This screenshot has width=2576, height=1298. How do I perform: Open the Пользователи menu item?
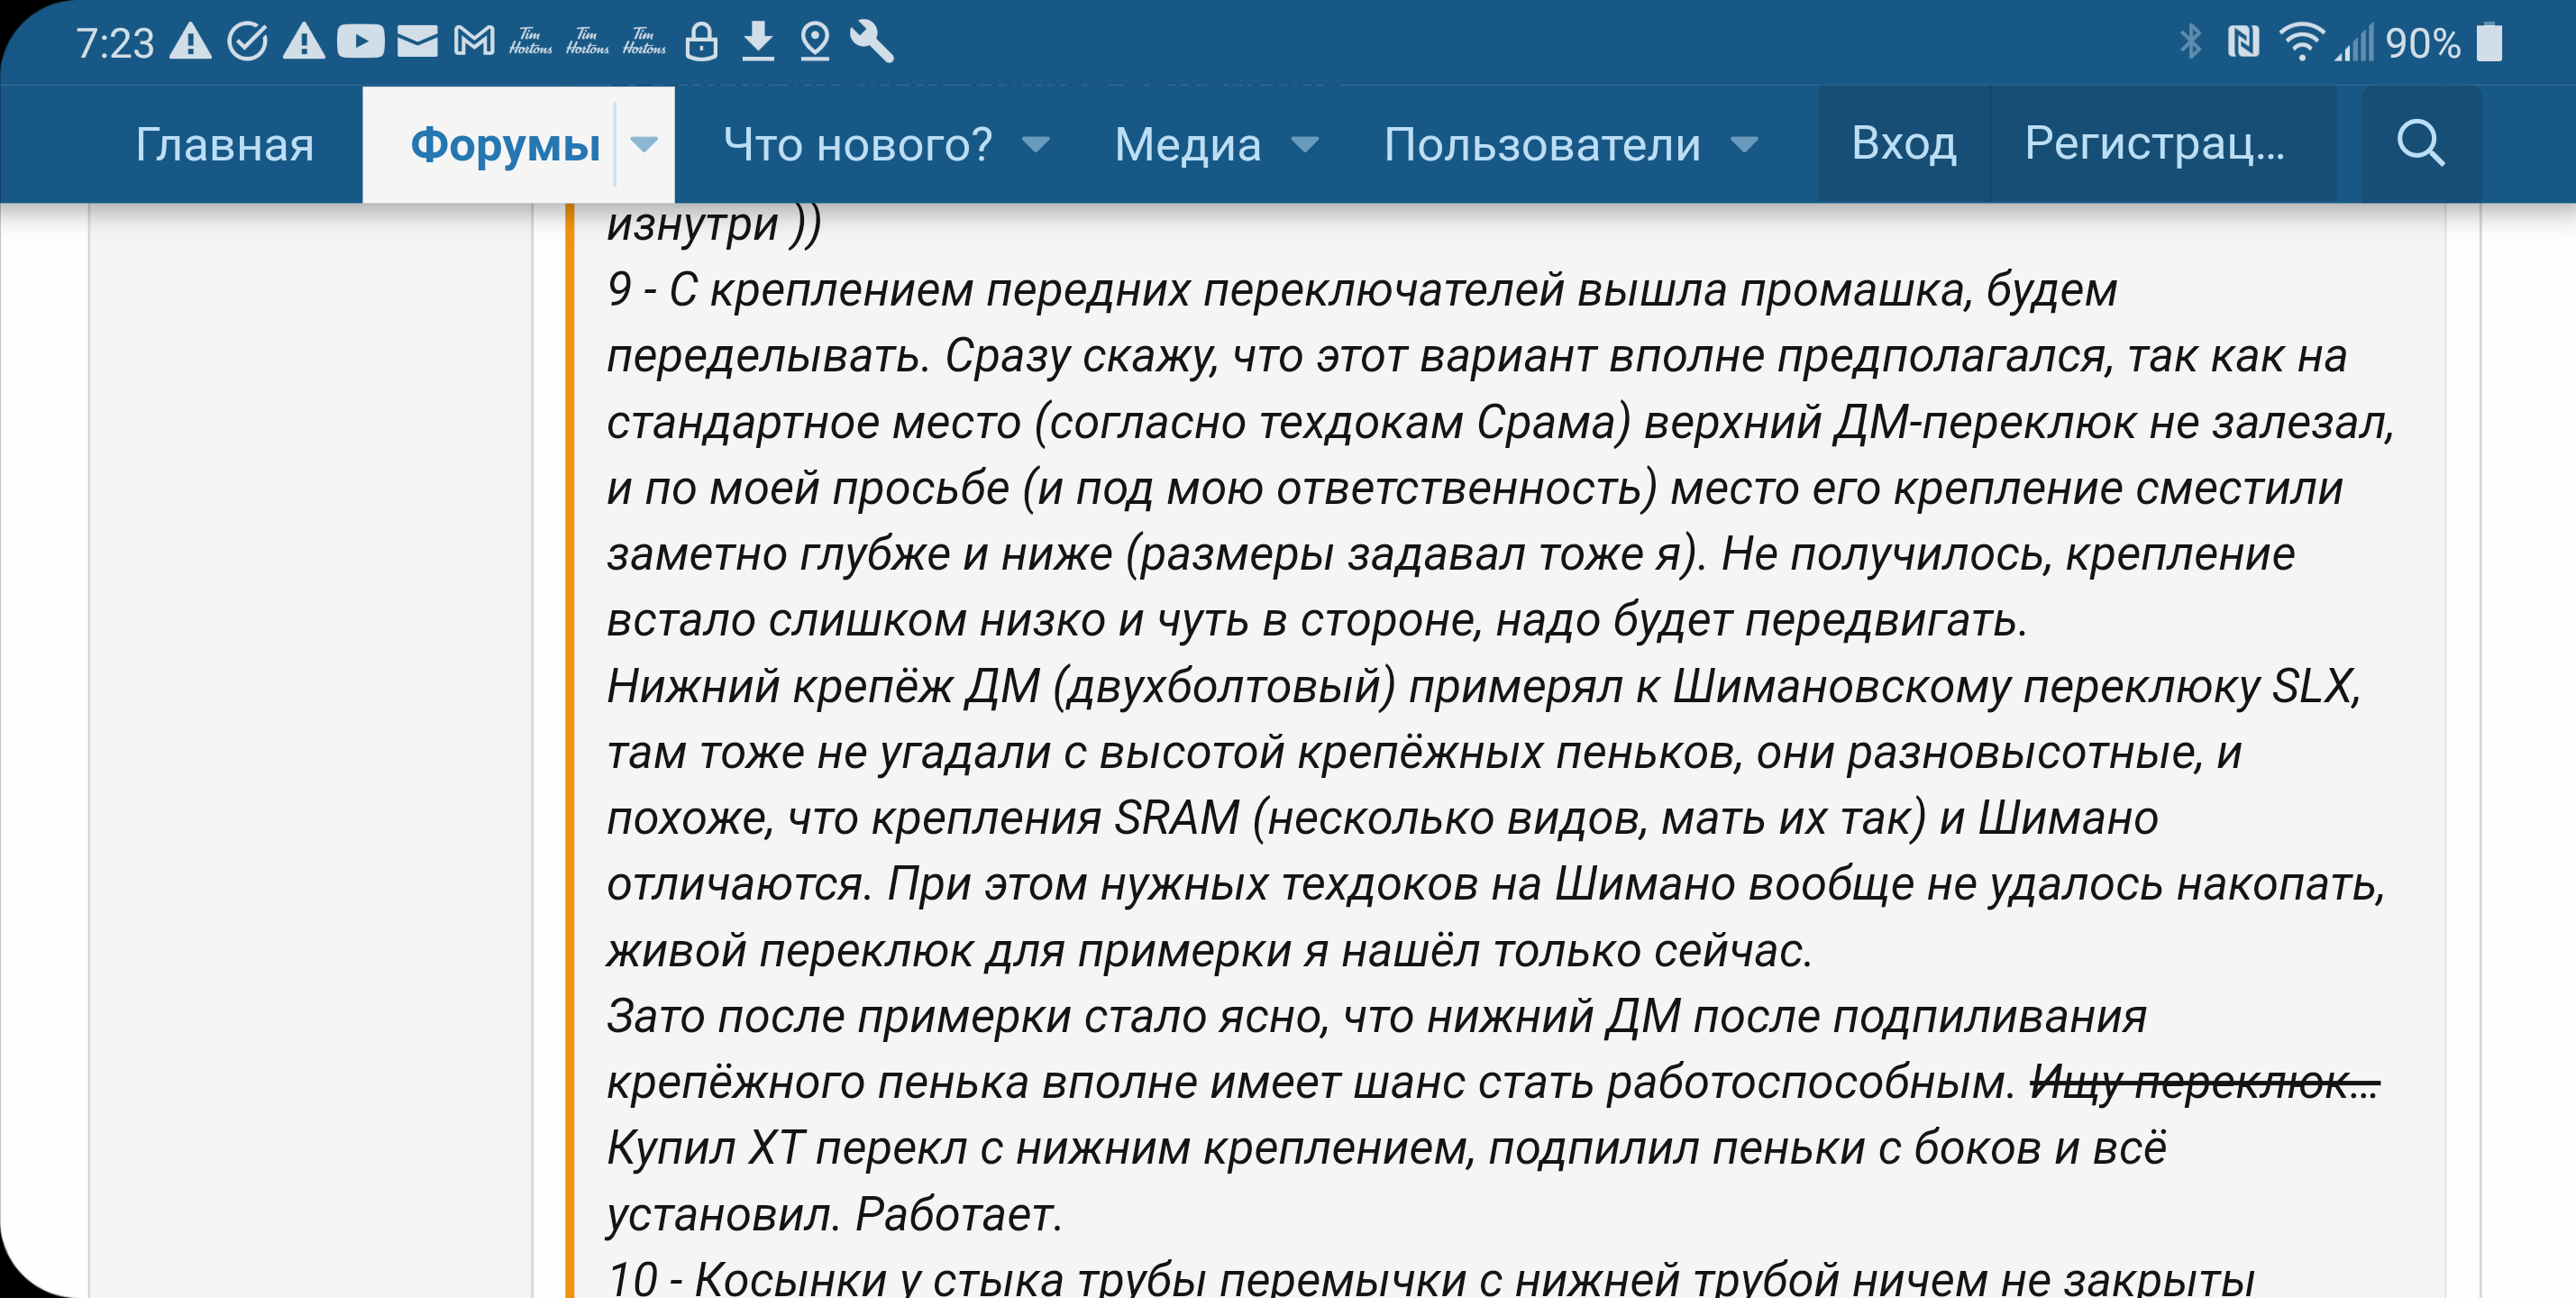[1542, 145]
